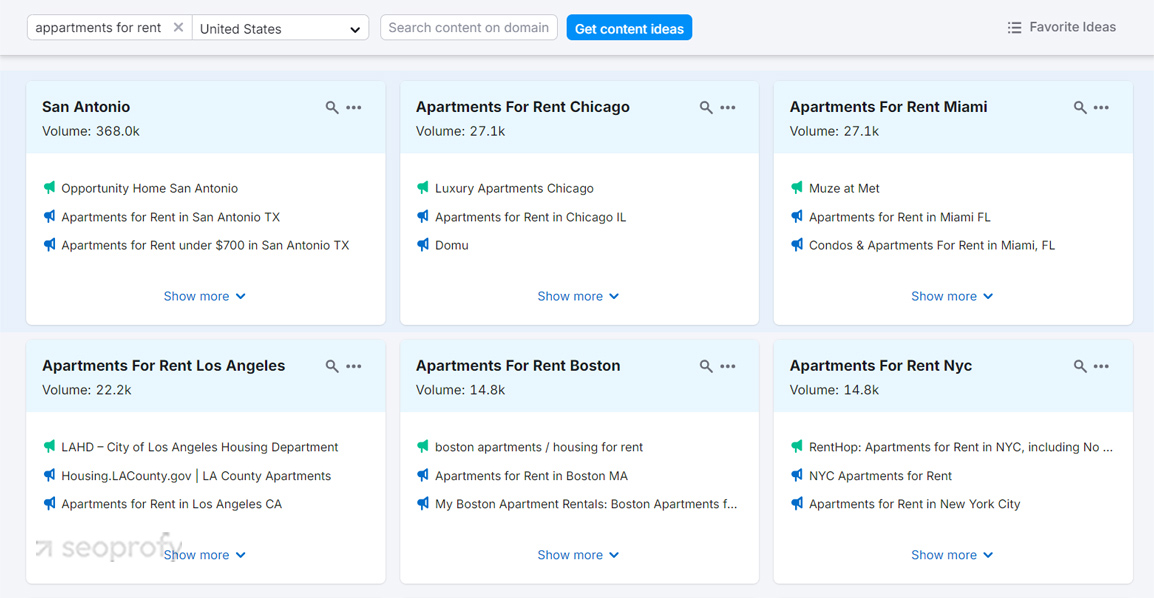This screenshot has width=1154, height=598.
Task: Click green megaphone beside Luxury Apartments Chicago
Action: (x=422, y=188)
